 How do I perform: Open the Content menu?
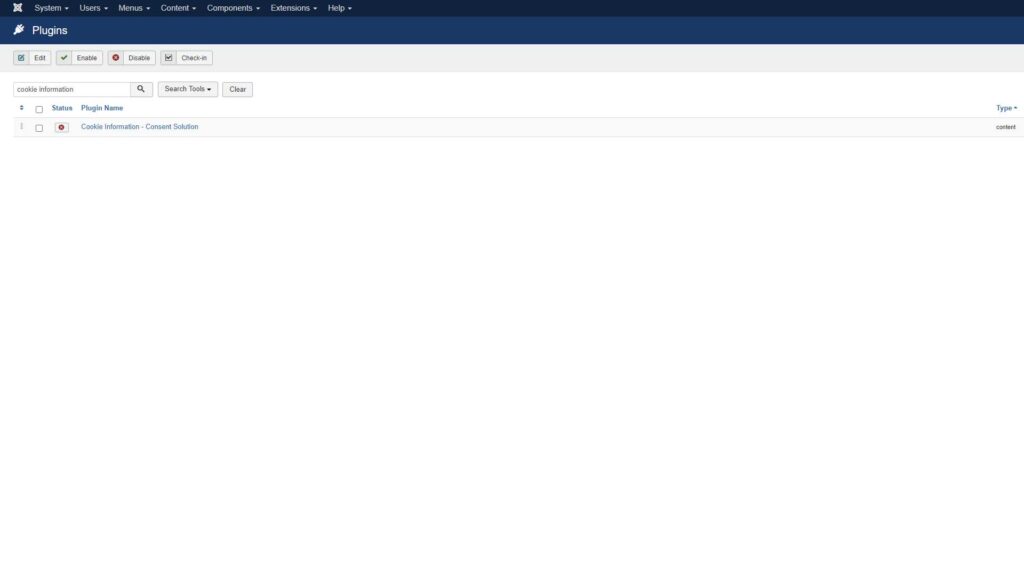pyautogui.click(x=178, y=8)
